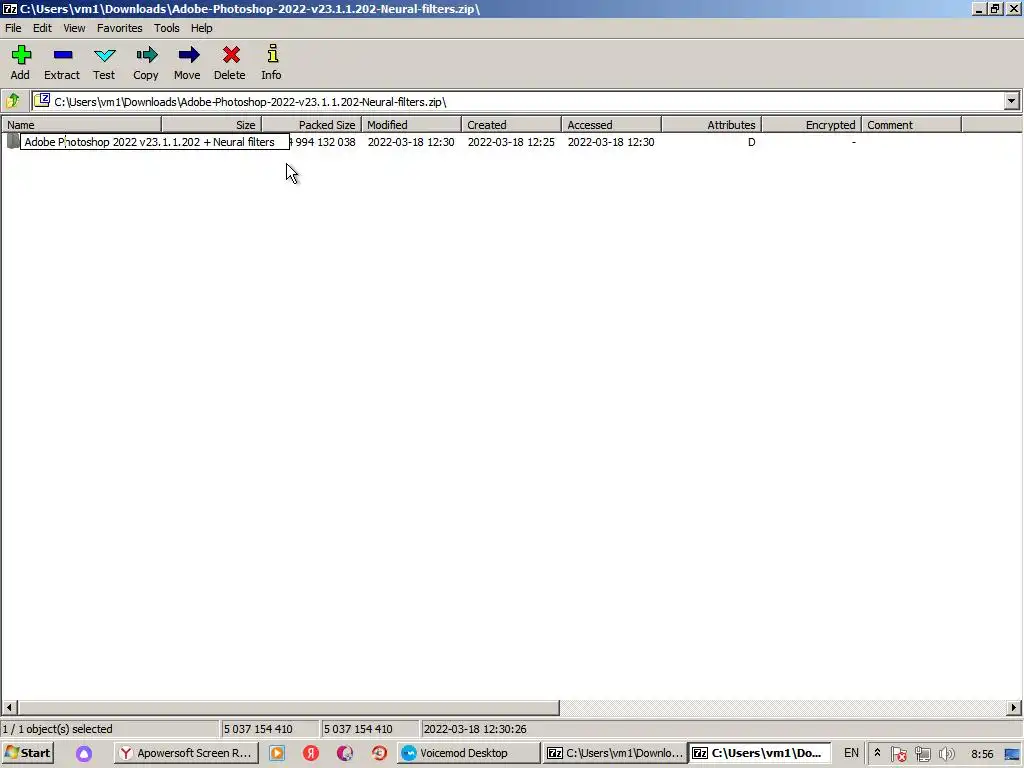Click status bar date 2022-03-18 12:30:26
This screenshot has width=1024, height=768.
475,729
